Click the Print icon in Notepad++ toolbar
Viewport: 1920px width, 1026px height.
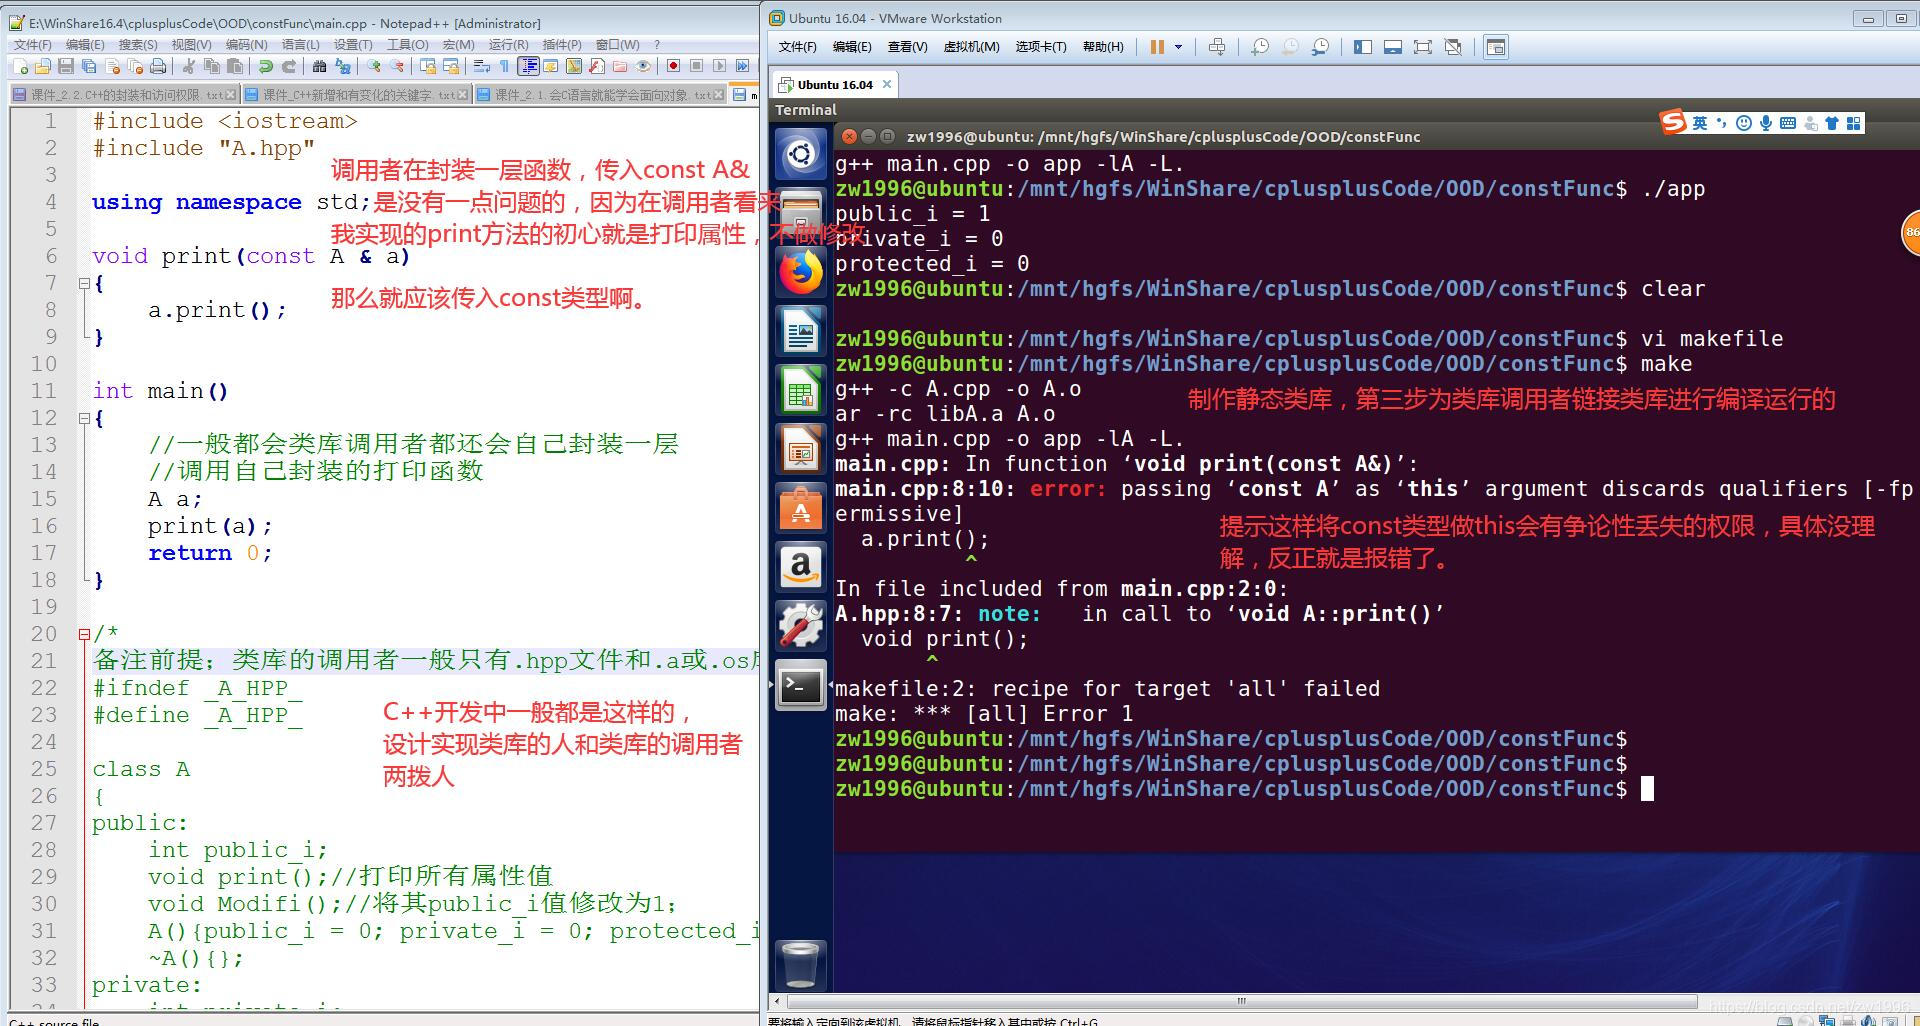[158, 66]
